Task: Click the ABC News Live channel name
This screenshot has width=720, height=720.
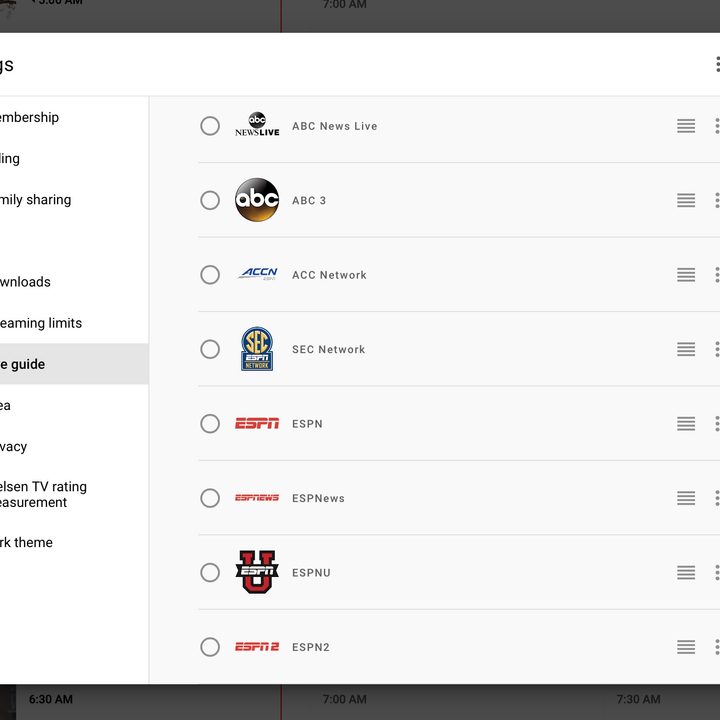Action: [x=335, y=126]
